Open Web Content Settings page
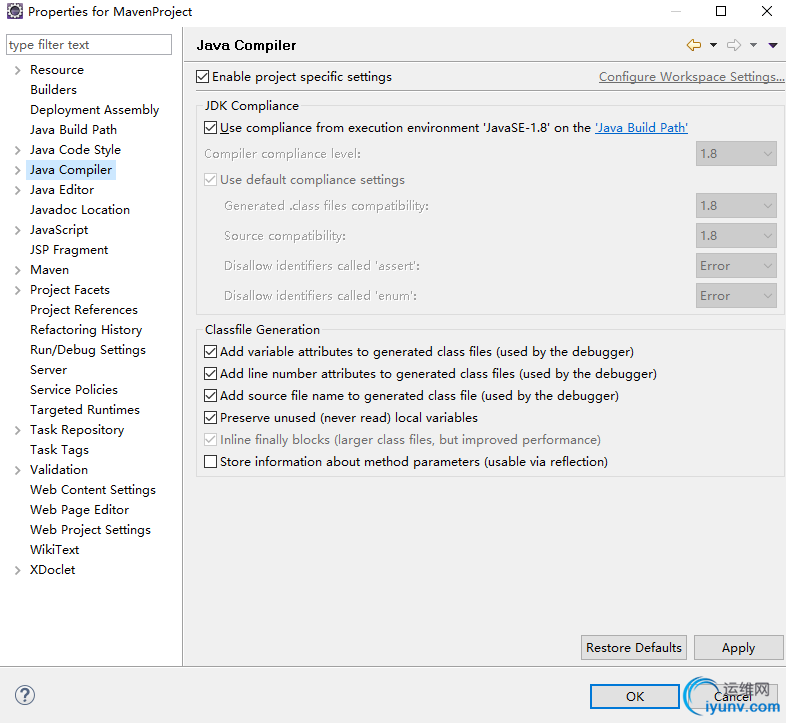This screenshot has height=723, width=786. pos(93,490)
